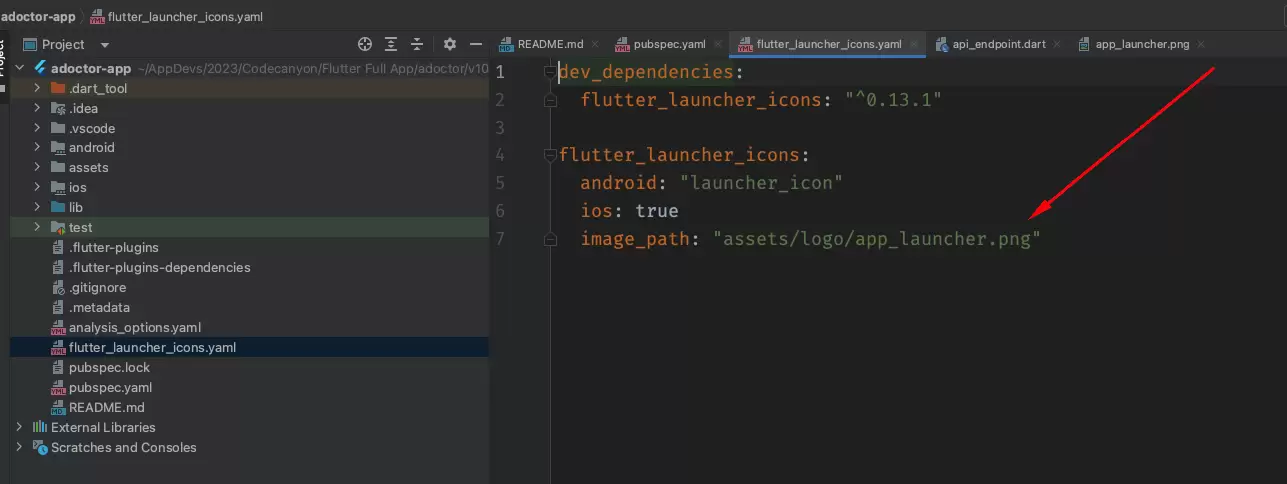Click the Dart file icon on api_endpoint.dart tab
The height and width of the screenshot is (484, 1287).
point(943,44)
